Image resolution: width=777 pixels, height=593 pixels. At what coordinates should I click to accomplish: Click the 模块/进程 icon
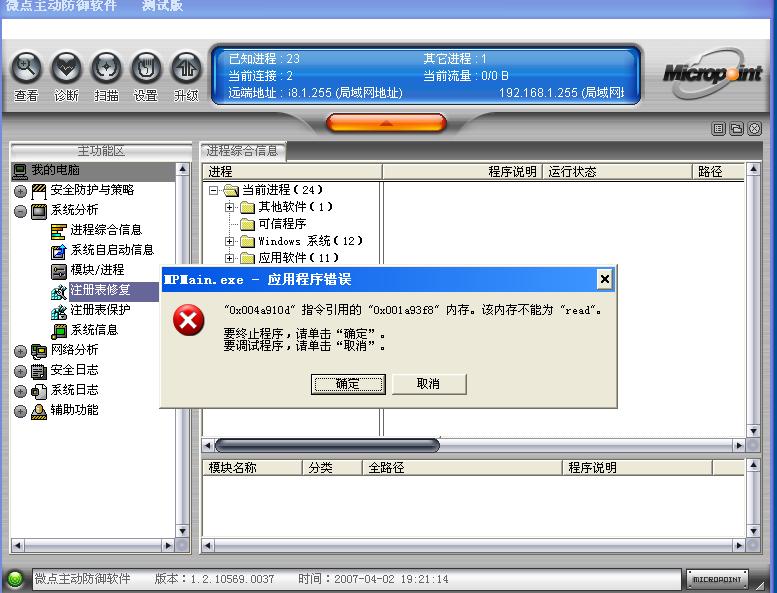(58, 271)
